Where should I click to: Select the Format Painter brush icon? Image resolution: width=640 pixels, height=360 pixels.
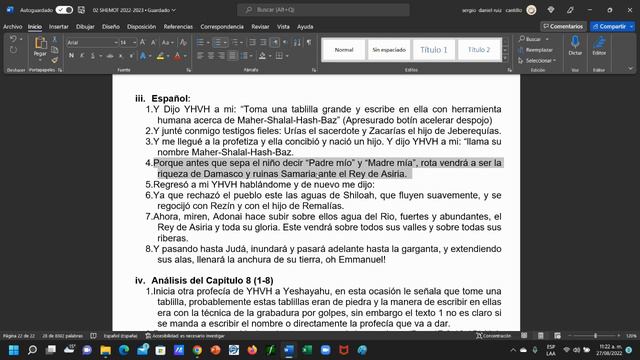[x=54, y=60]
